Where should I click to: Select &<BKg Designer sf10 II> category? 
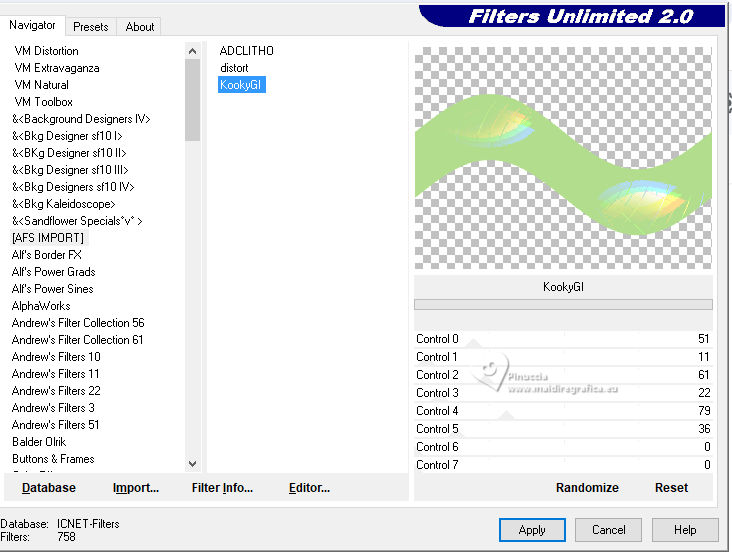pyautogui.click(x=69, y=153)
